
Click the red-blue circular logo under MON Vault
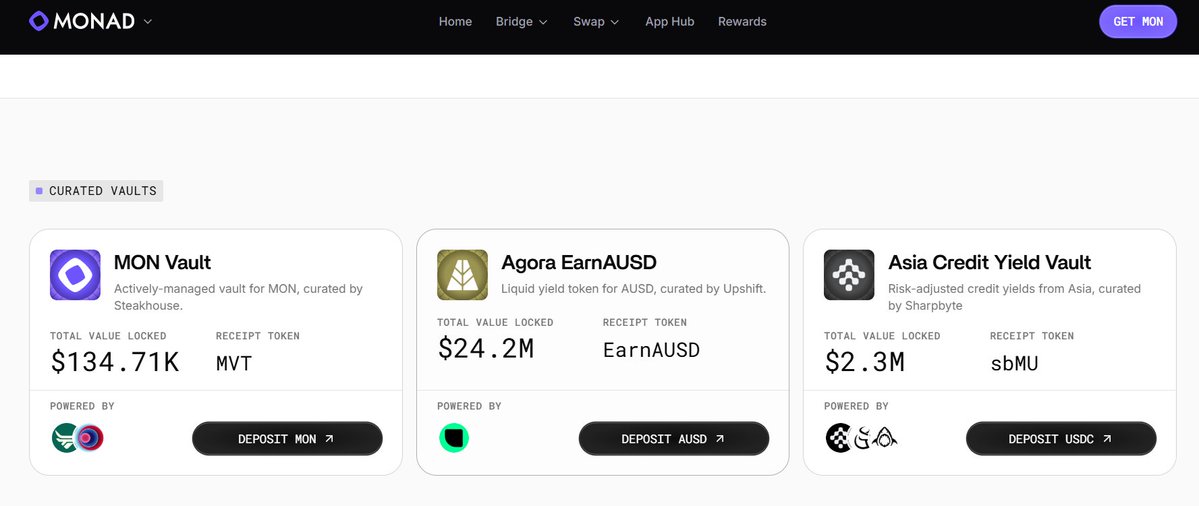90,438
